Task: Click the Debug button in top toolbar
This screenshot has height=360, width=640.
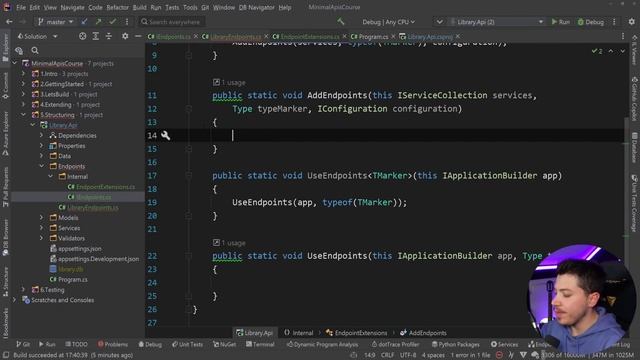Action: [x=591, y=22]
